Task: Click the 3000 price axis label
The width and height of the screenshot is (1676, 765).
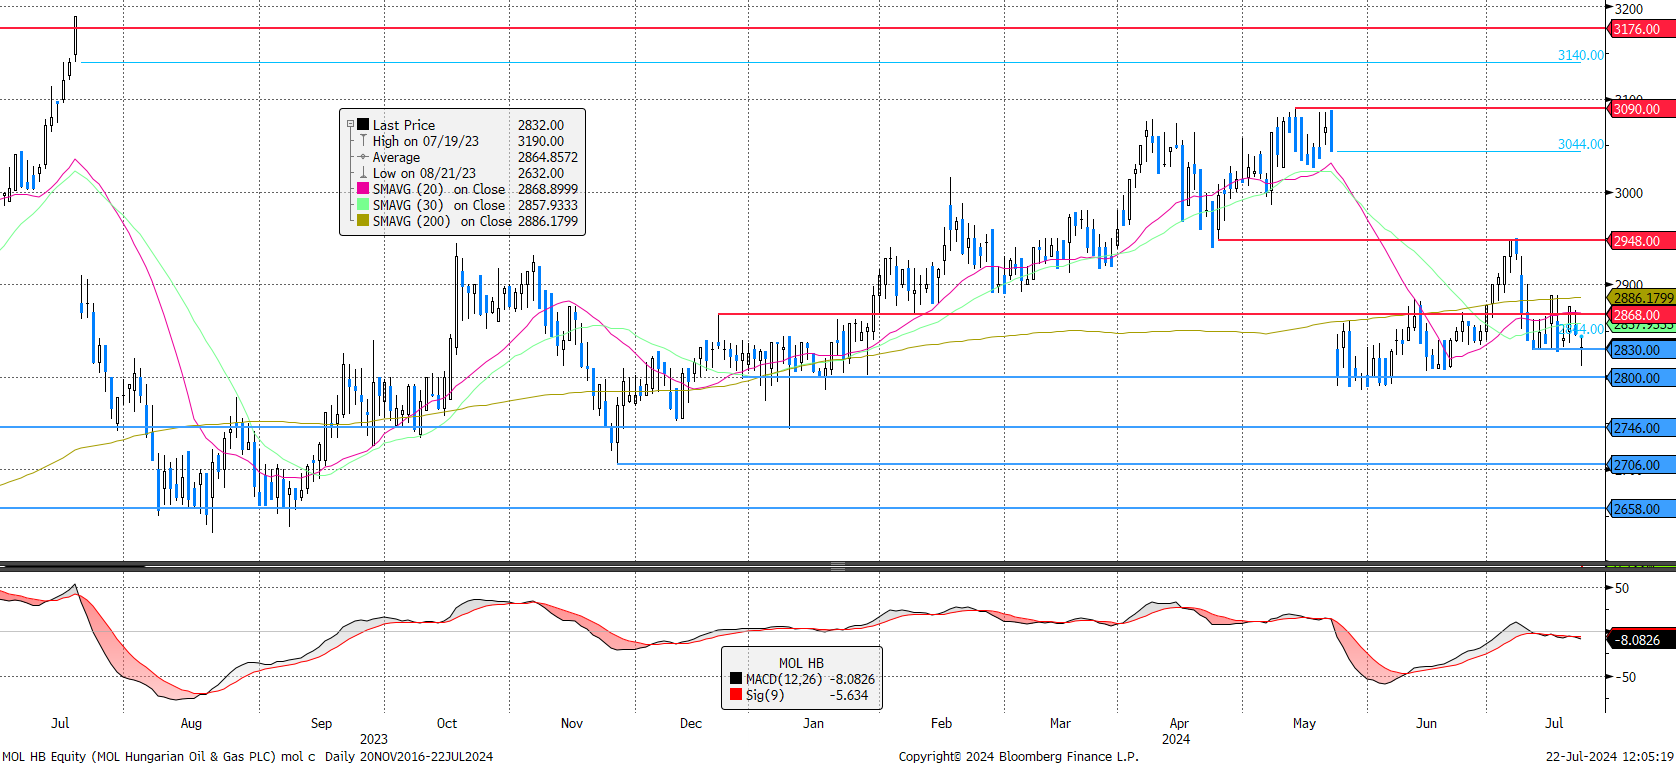Action: [1629, 193]
